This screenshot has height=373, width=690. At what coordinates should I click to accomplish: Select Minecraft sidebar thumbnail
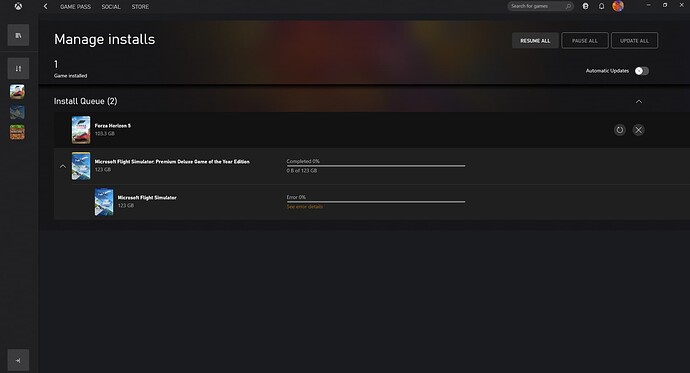(17, 132)
